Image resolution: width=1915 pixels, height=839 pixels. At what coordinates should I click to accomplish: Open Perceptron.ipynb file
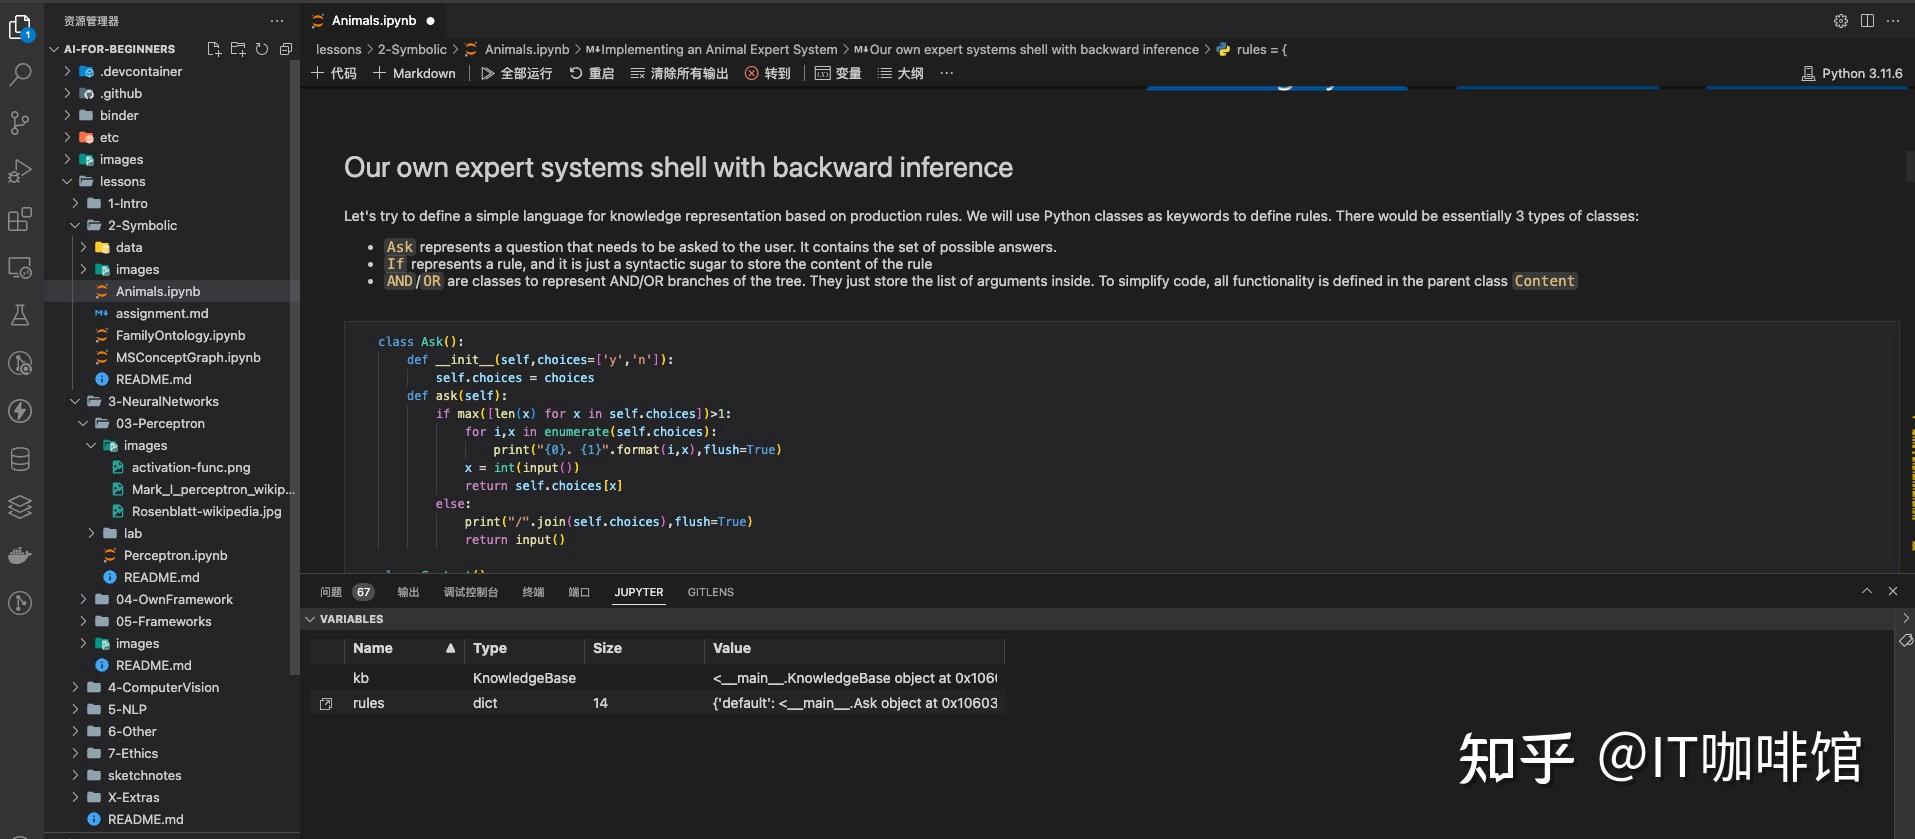click(175, 555)
